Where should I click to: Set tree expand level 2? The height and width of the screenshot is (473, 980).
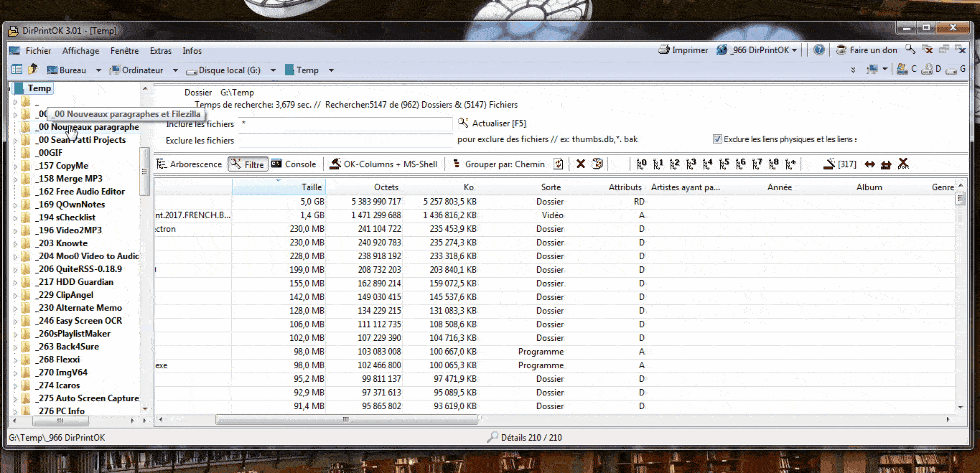click(674, 164)
